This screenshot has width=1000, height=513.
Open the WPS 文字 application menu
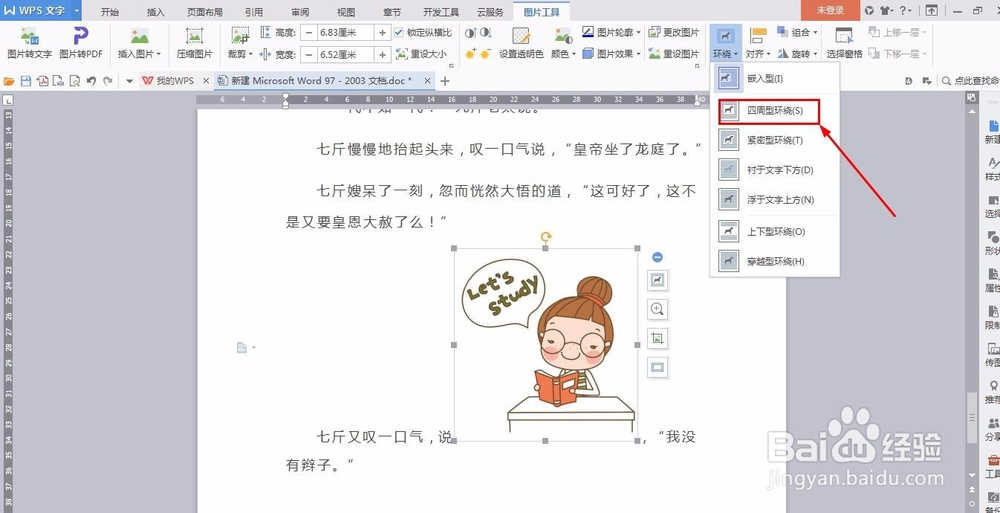pyautogui.click(x=41, y=10)
